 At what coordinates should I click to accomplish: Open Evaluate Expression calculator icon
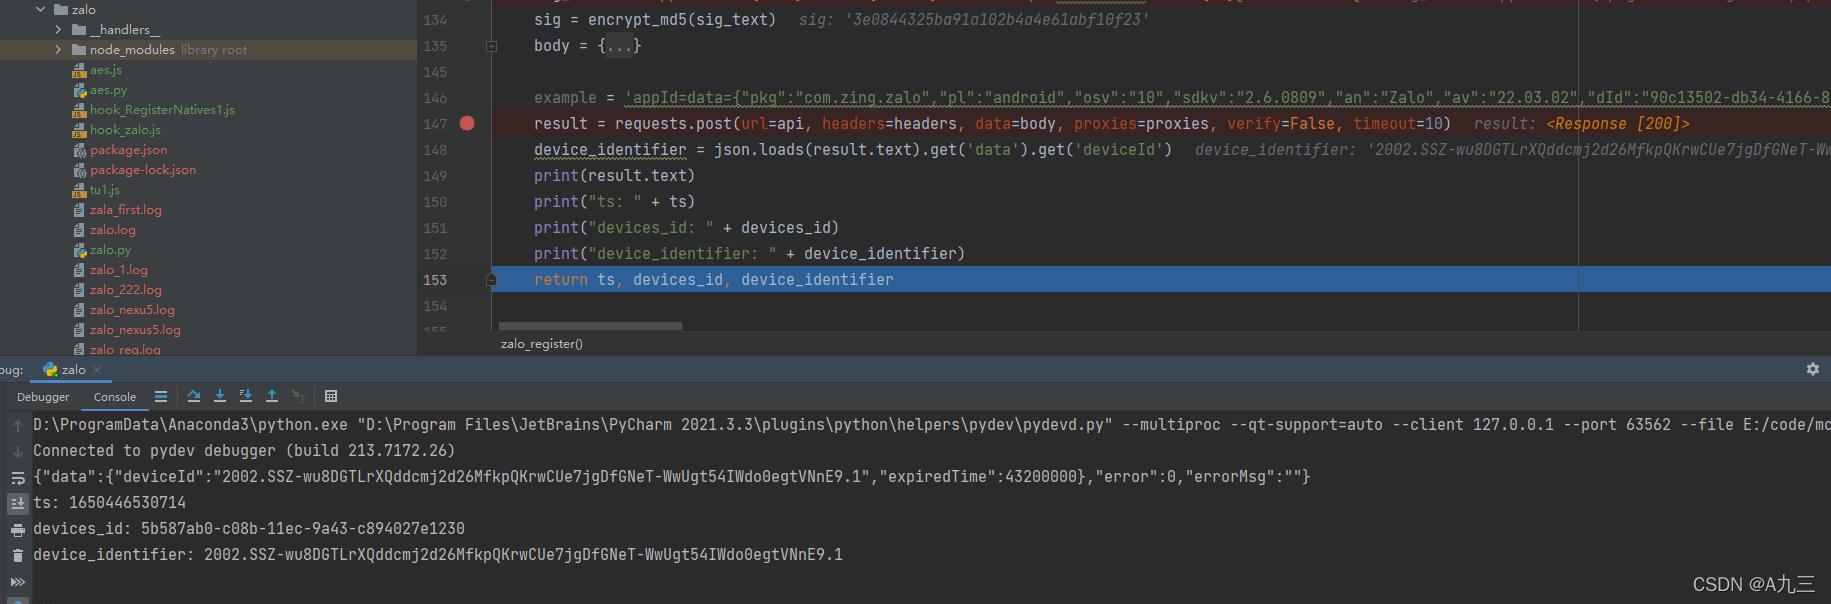click(x=331, y=396)
